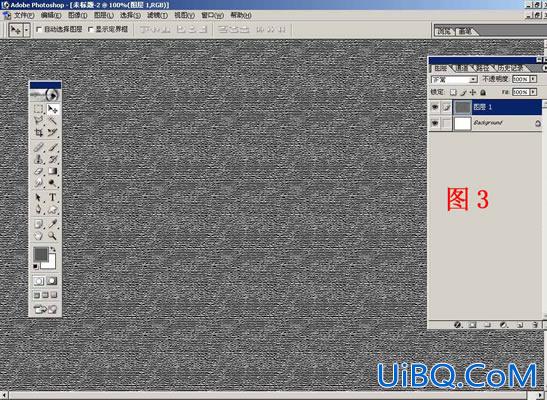This screenshot has height=400, width=547.
Task: Toggle link box on Background layer row
Action: [447, 123]
